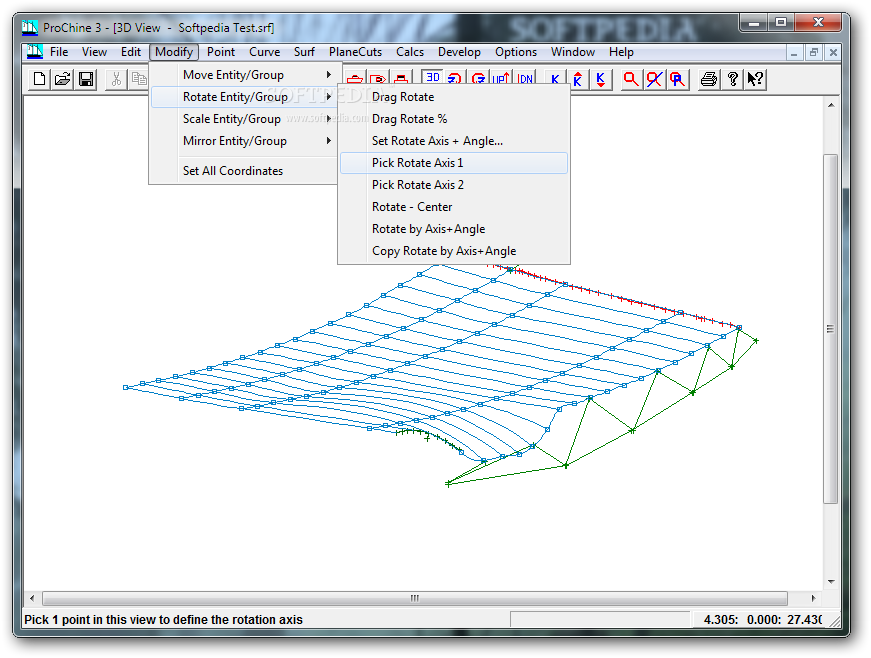Close the open Modify menu
Viewport: 871px width, 658px height.
click(x=174, y=52)
